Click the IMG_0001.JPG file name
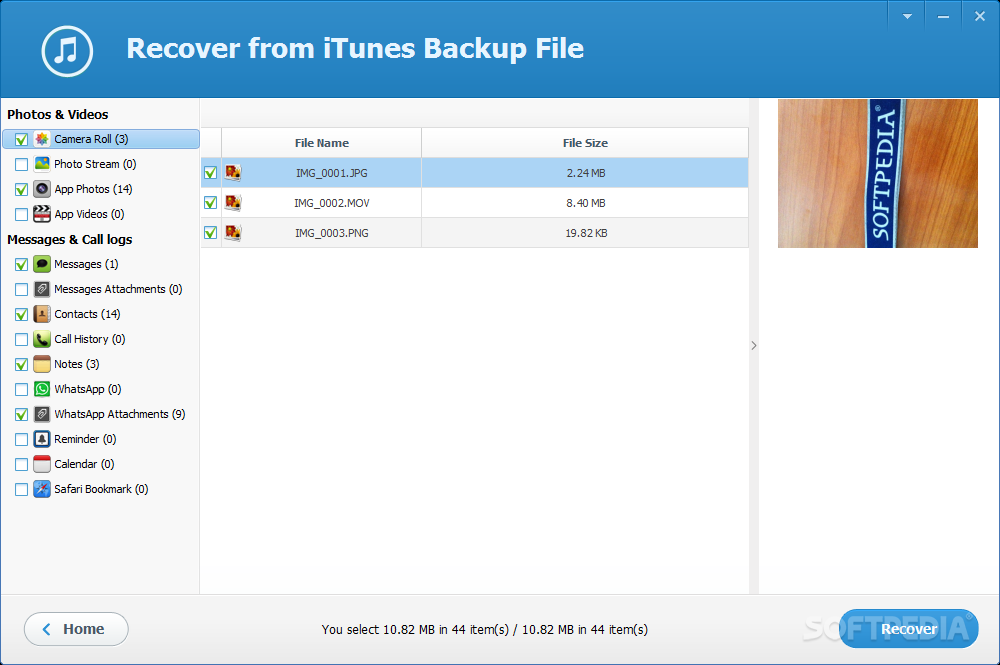 [332, 173]
